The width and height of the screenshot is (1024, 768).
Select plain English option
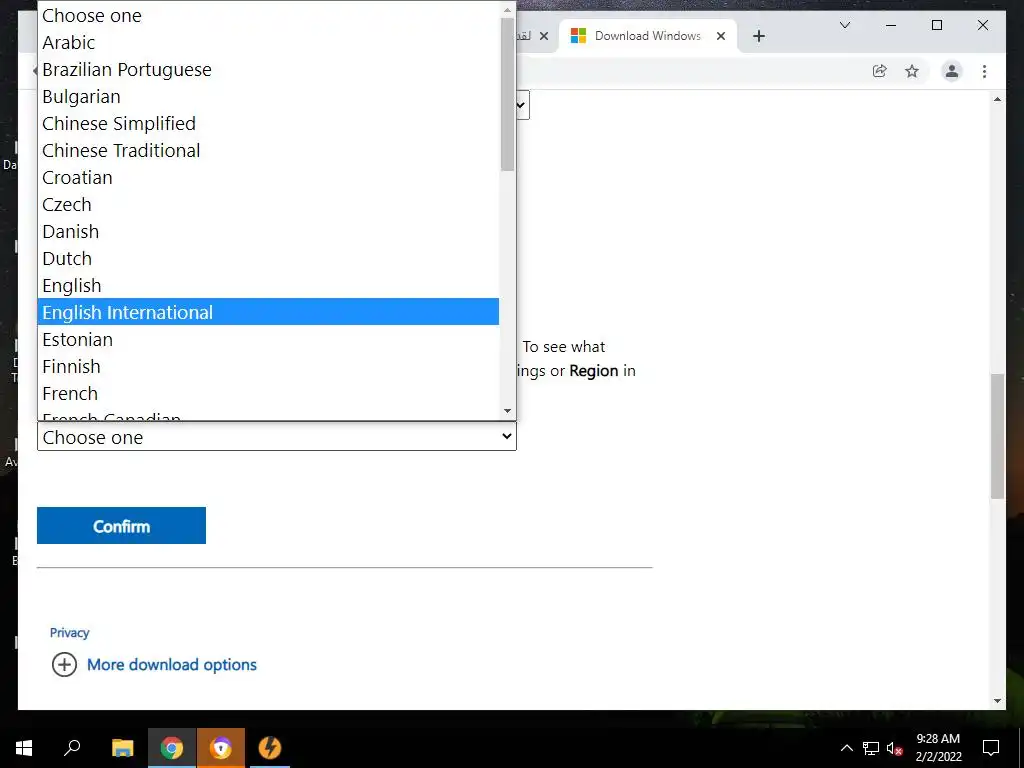tap(268, 285)
